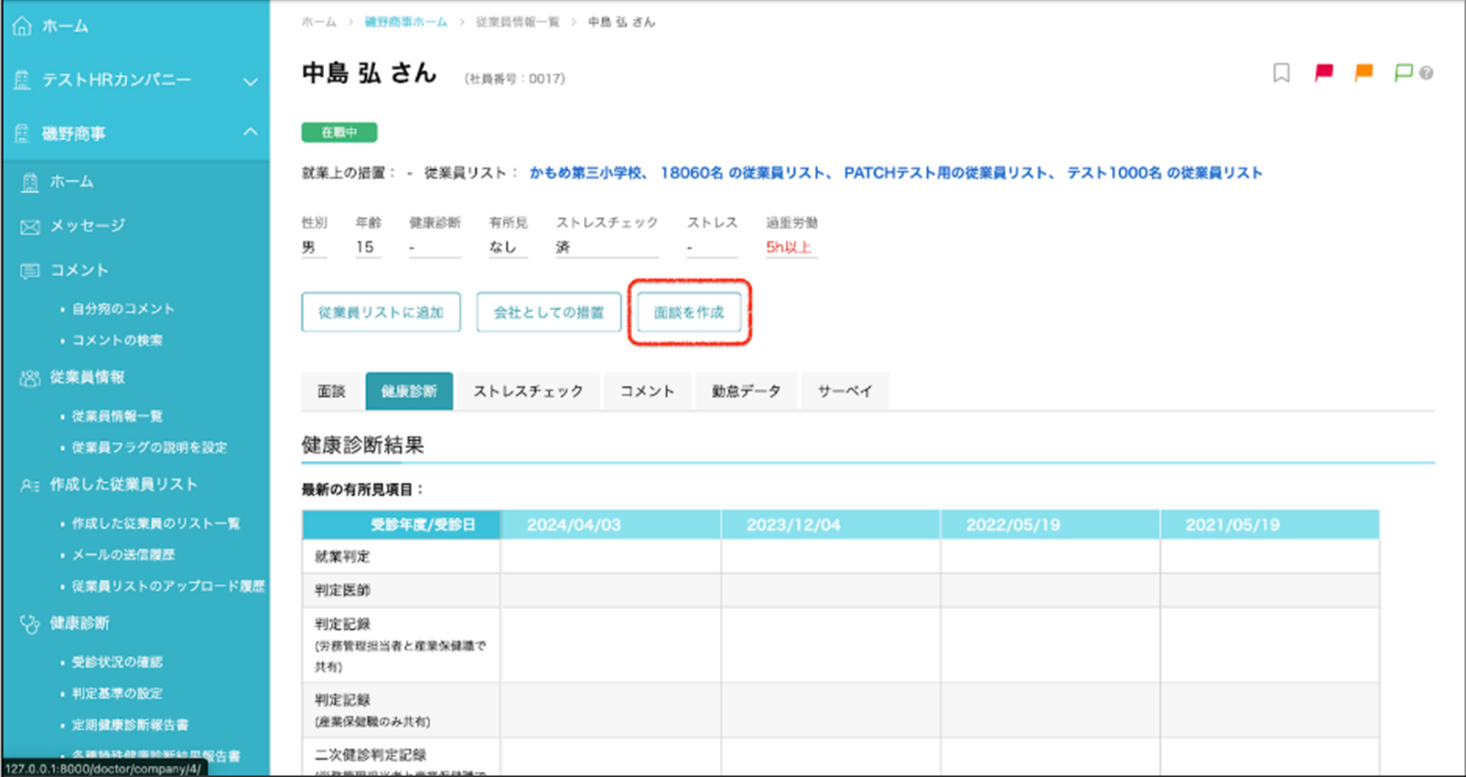The image size is (1466, 777).
Task: Bookmark this employee with the bookmark icon
Action: click(1281, 73)
